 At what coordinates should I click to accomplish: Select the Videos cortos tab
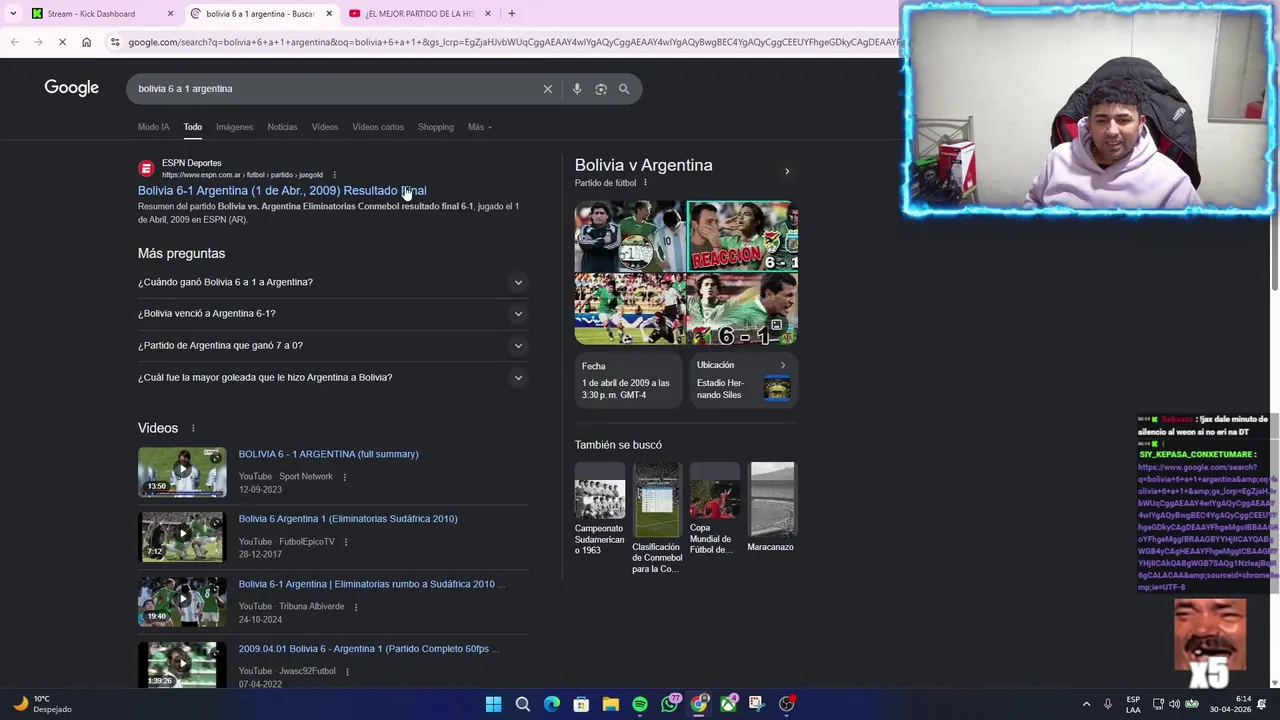378,127
